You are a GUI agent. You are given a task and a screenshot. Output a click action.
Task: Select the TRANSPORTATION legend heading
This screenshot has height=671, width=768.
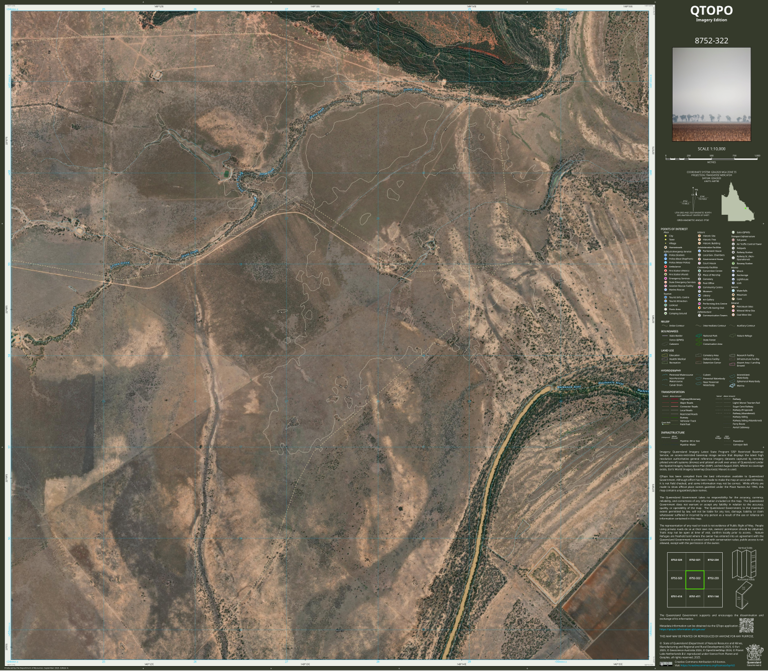[x=673, y=392]
